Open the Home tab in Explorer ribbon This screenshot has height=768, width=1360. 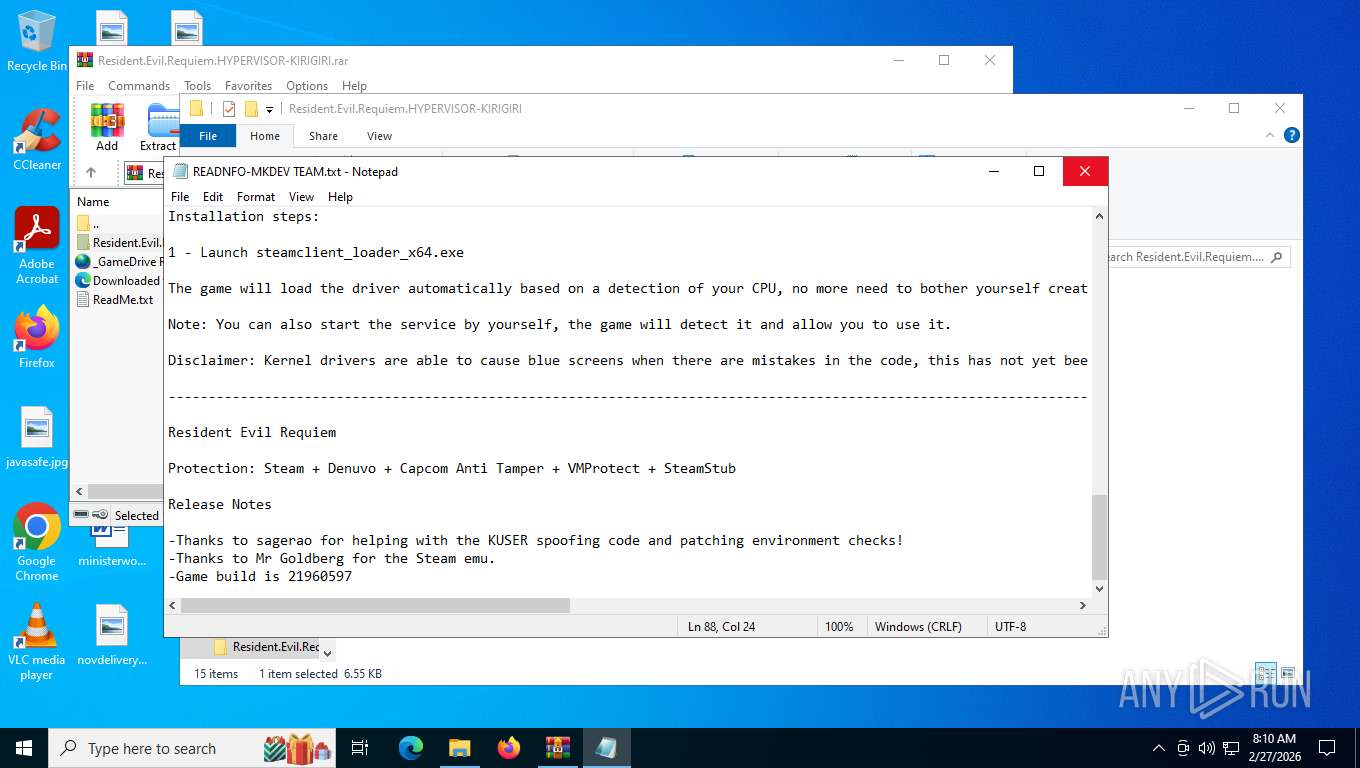[265, 136]
